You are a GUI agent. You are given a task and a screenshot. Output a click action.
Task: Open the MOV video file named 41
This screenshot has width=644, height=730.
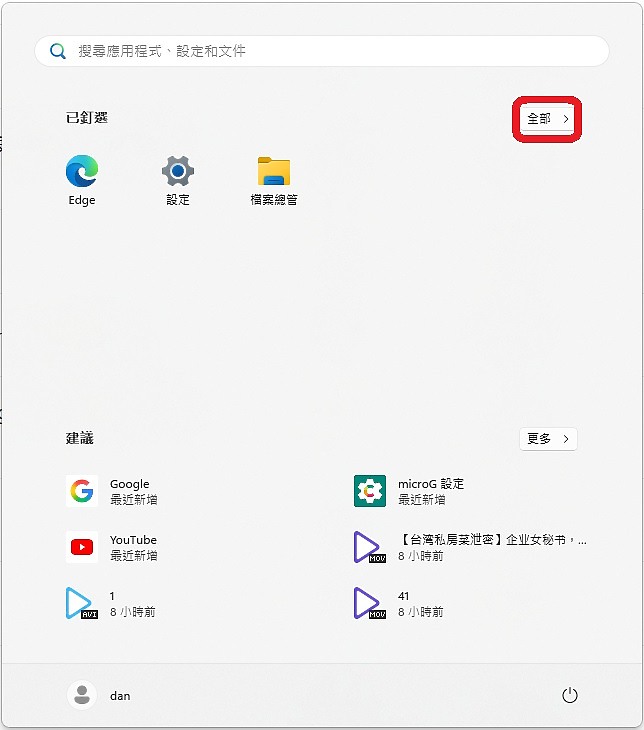tap(399, 603)
